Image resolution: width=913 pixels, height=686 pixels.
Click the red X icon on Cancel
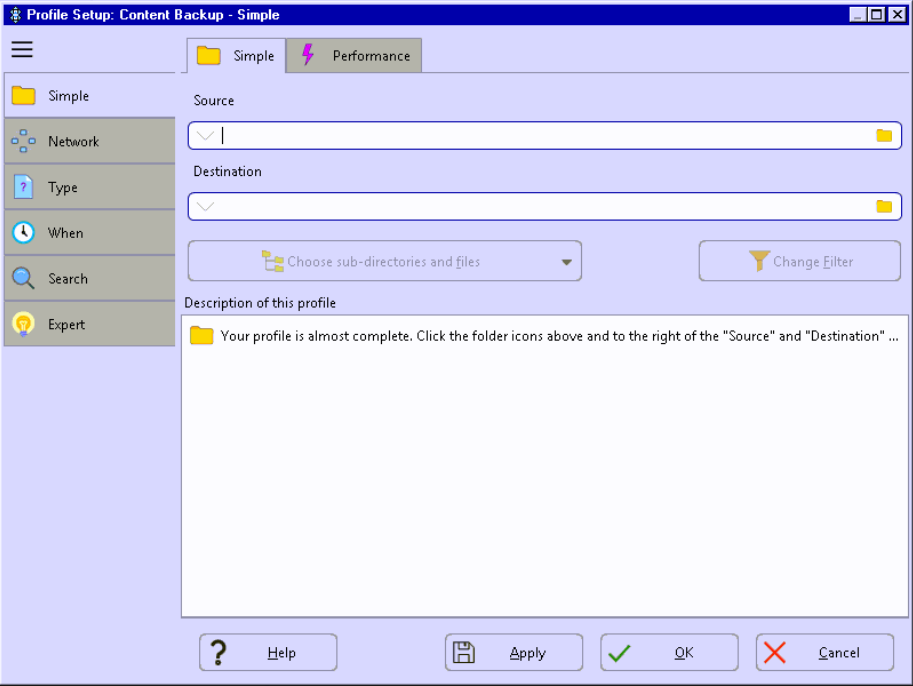(774, 652)
